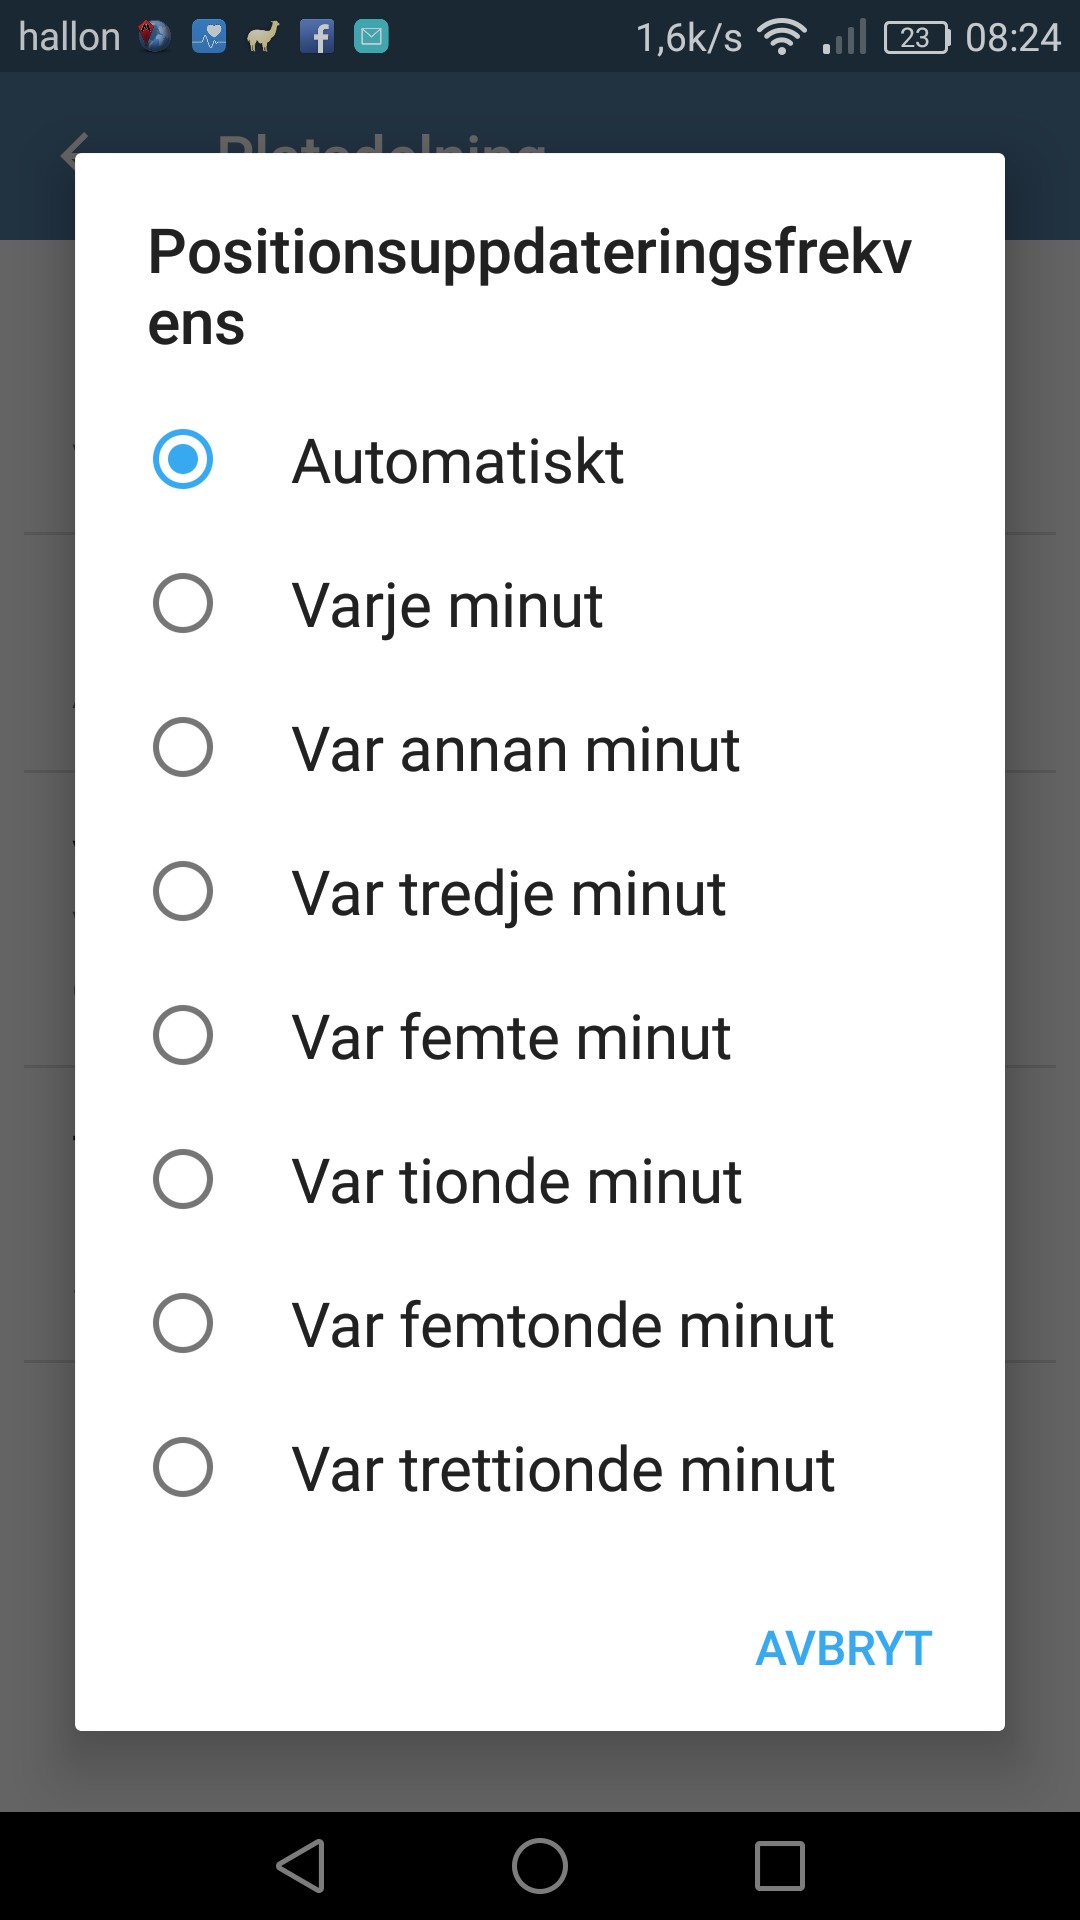Choose Var femte minut

(183, 1036)
